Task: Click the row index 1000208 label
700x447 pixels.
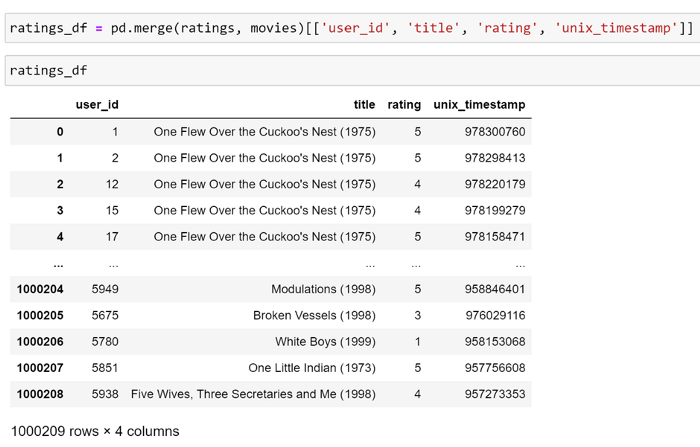Action: pos(40,395)
